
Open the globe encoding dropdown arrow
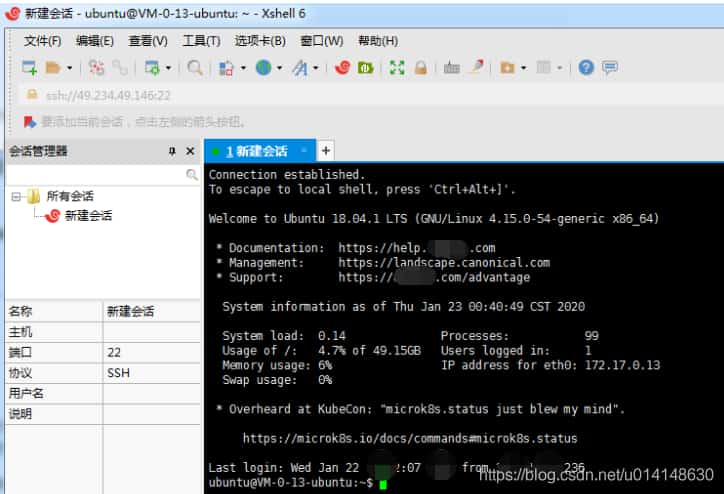coord(280,69)
